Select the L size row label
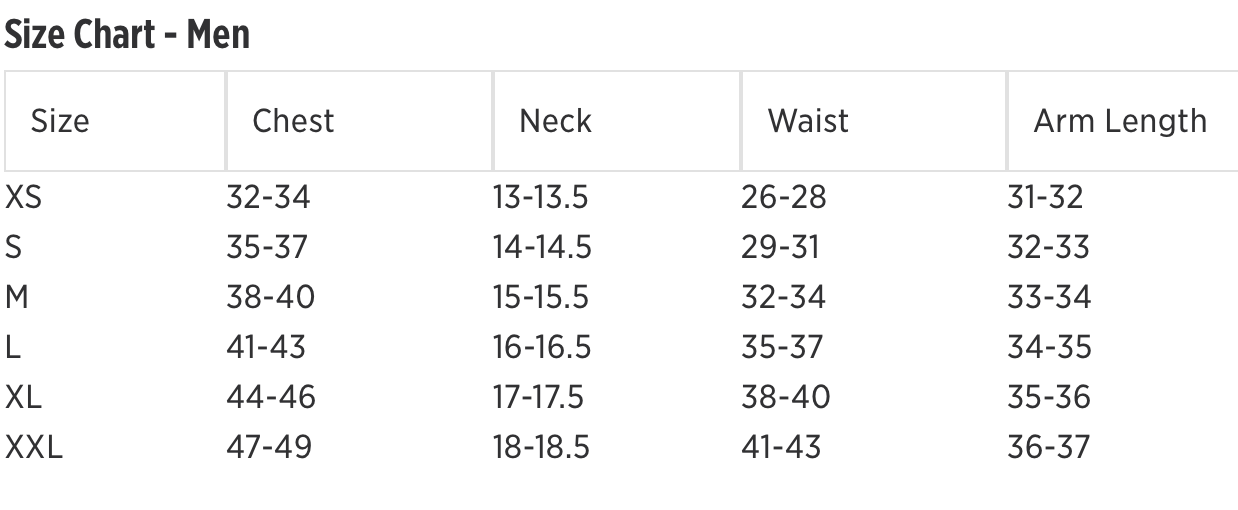The height and width of the screenshot is (510, 1238). (13, 347)
